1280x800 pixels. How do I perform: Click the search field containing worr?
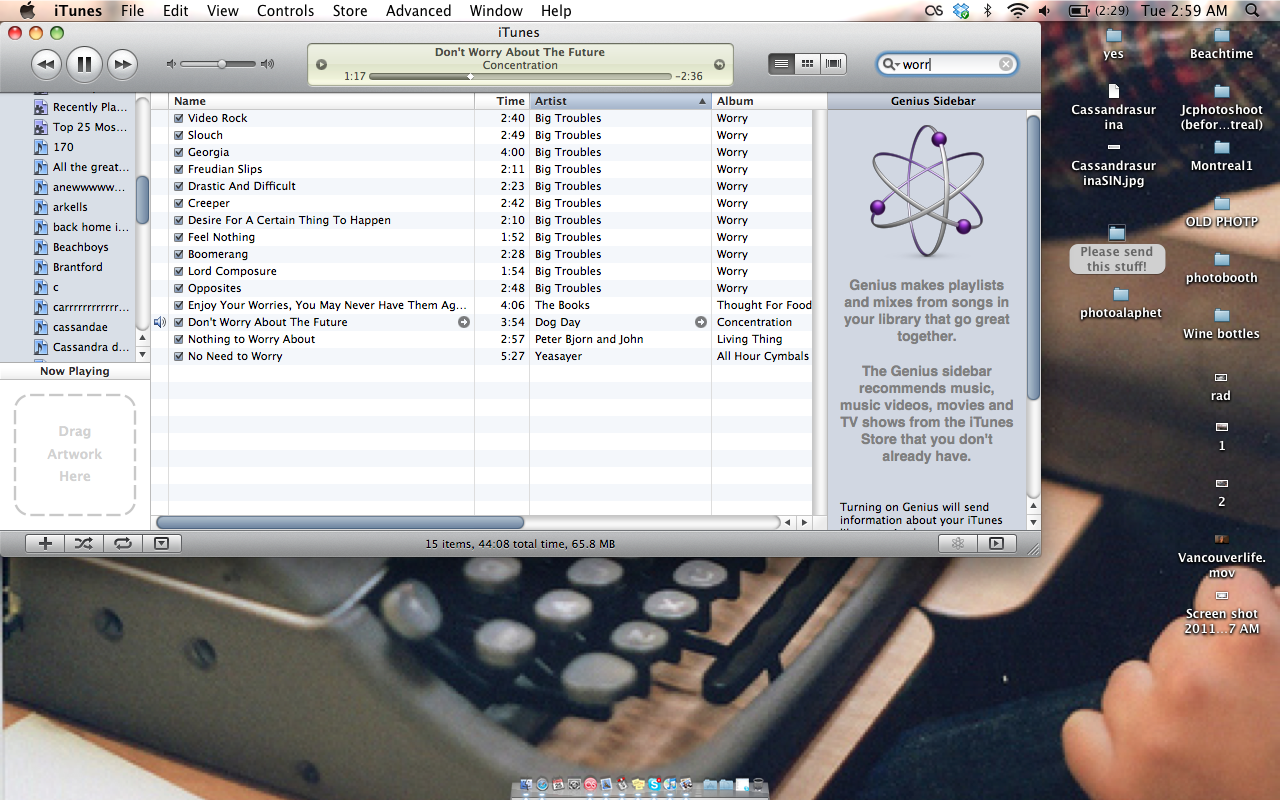[x=947, y=64]
